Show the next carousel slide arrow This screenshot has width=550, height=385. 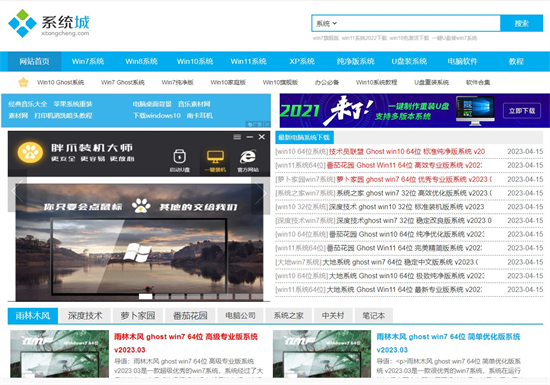coord(261,192)
